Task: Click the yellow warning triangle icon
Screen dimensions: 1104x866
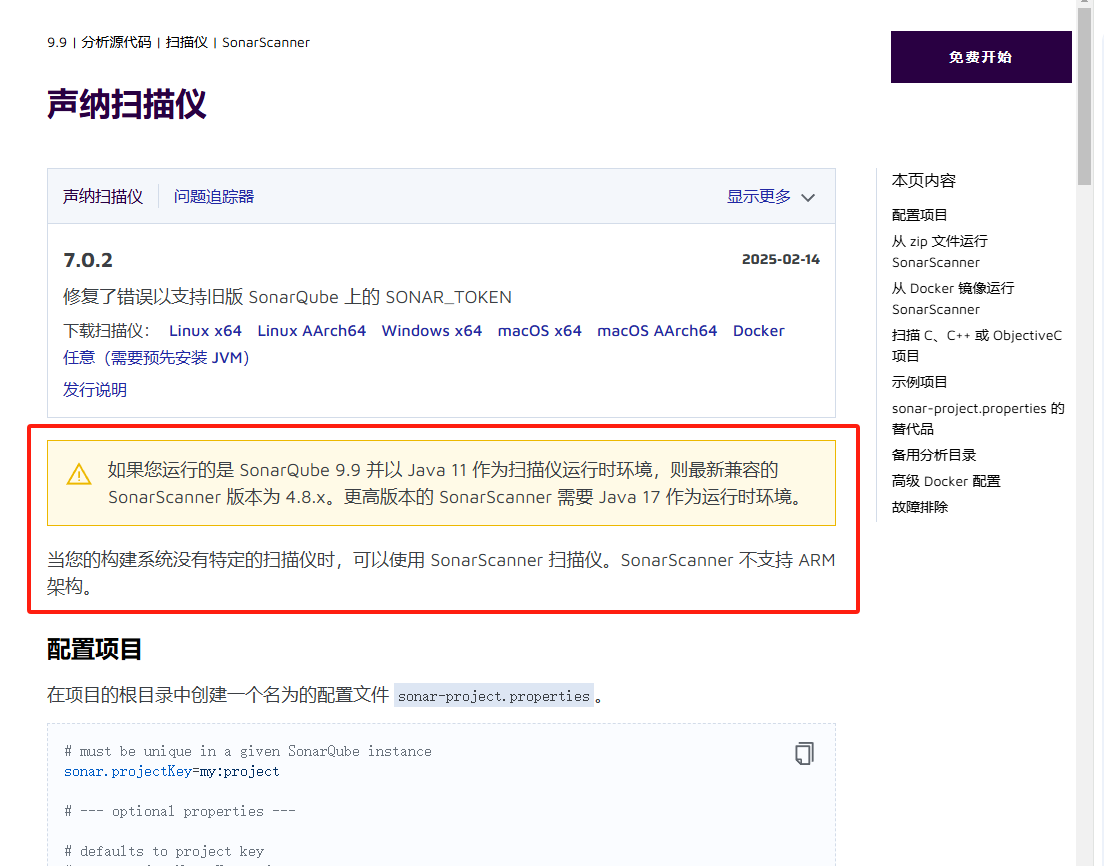Action: [x=79, y=475]
